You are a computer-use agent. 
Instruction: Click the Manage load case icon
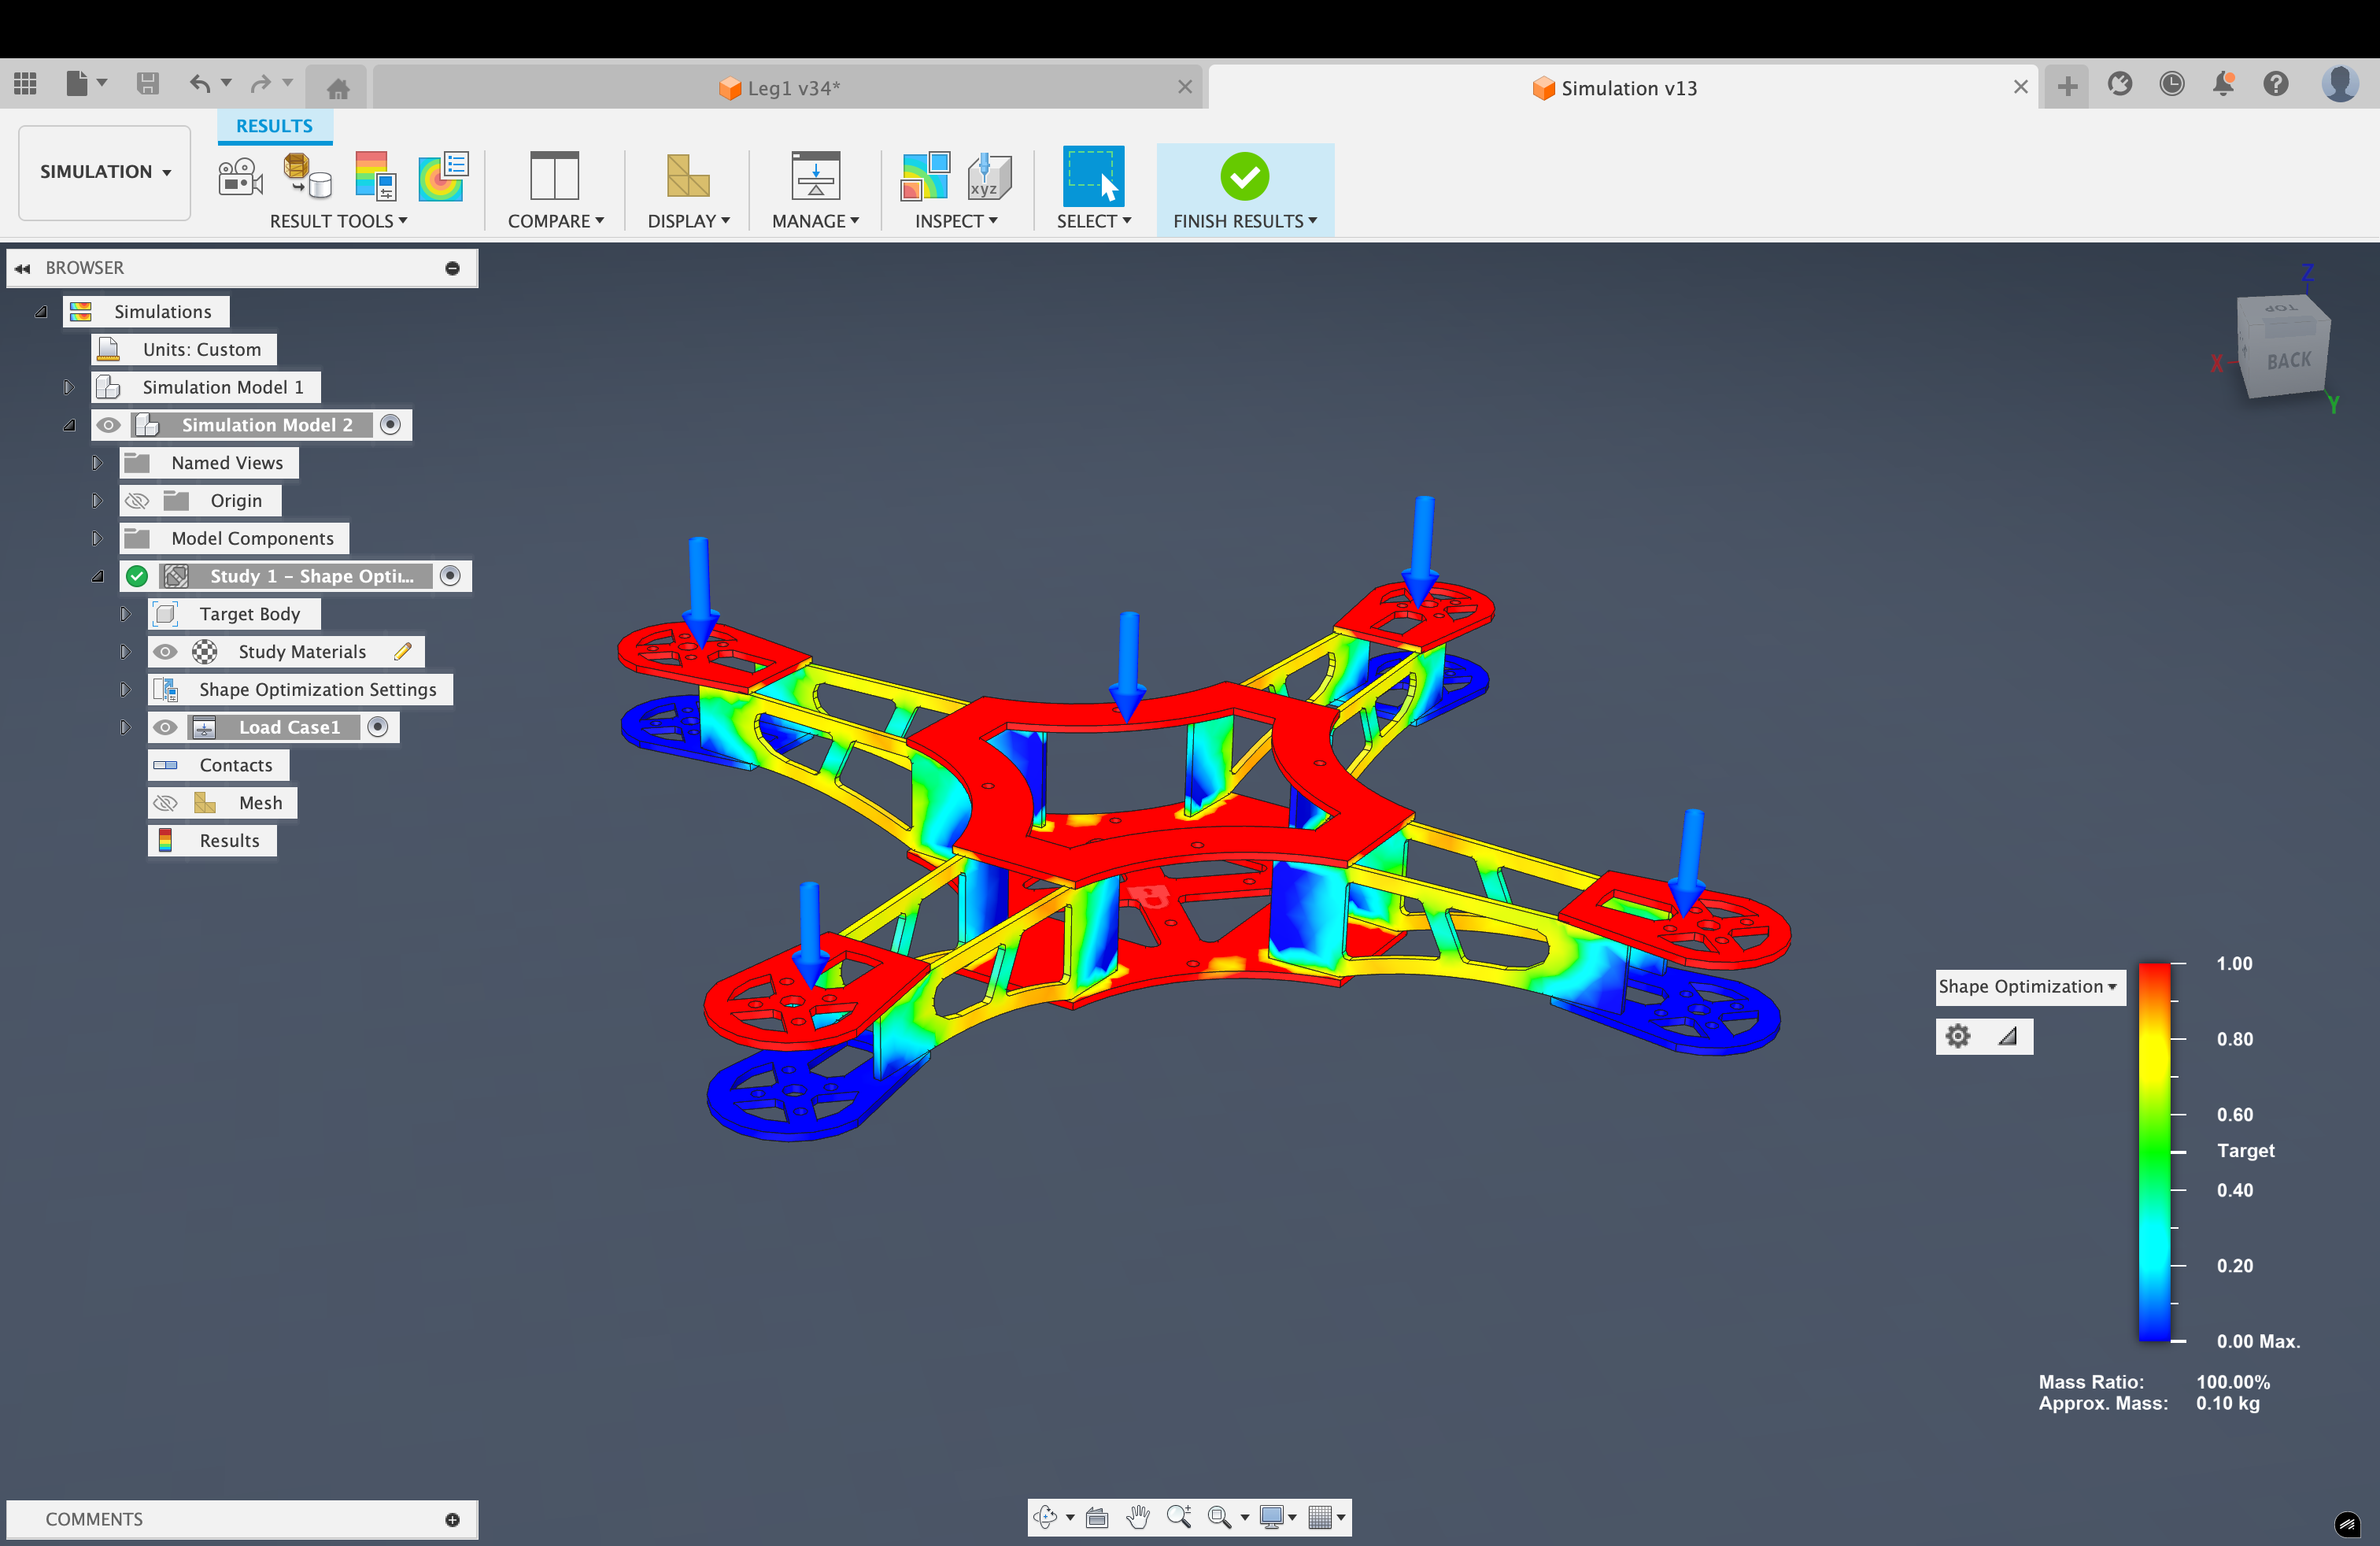click(815, 177)
